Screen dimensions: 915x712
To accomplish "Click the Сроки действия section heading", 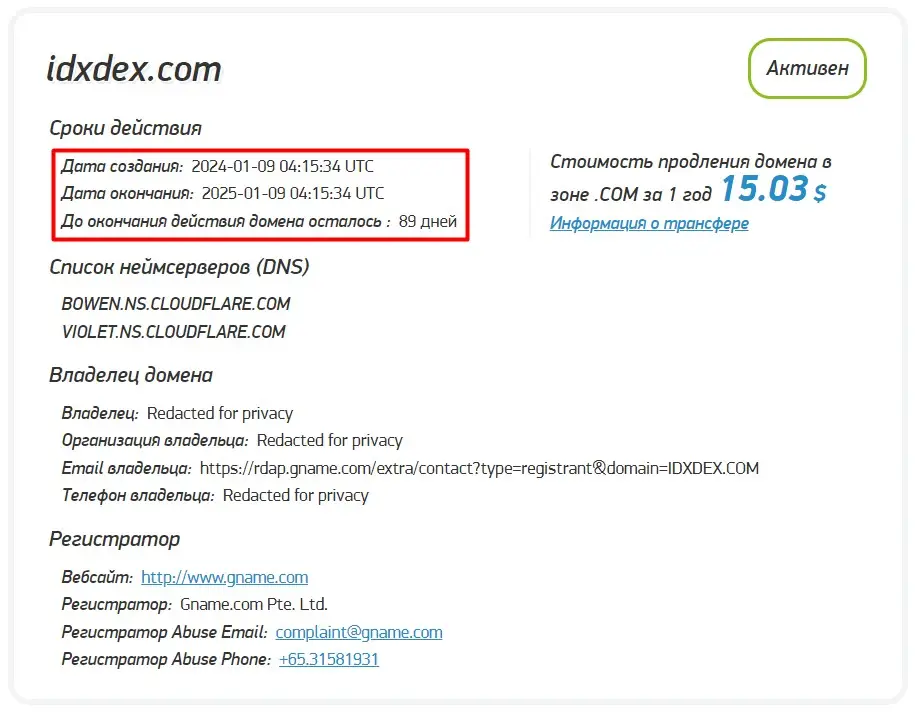I will (x=125, y=128).
